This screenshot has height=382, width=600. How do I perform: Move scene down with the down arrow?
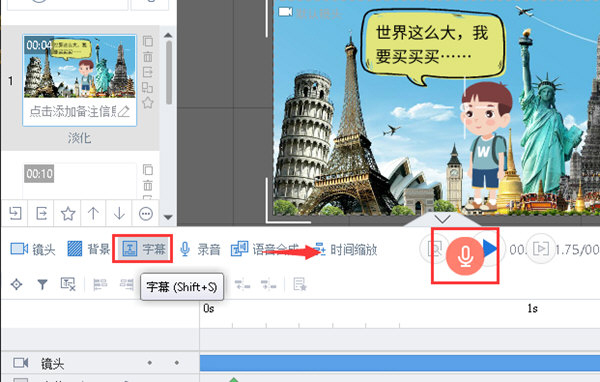[x=119, y=213]
